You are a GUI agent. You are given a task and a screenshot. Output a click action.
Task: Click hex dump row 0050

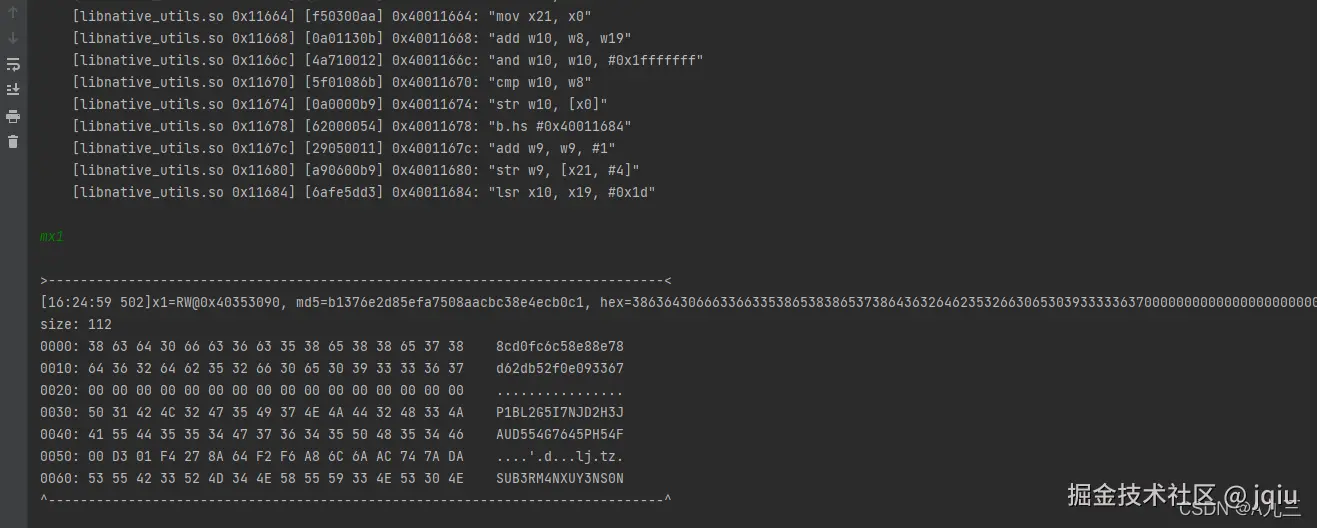(x=332, y=456)
